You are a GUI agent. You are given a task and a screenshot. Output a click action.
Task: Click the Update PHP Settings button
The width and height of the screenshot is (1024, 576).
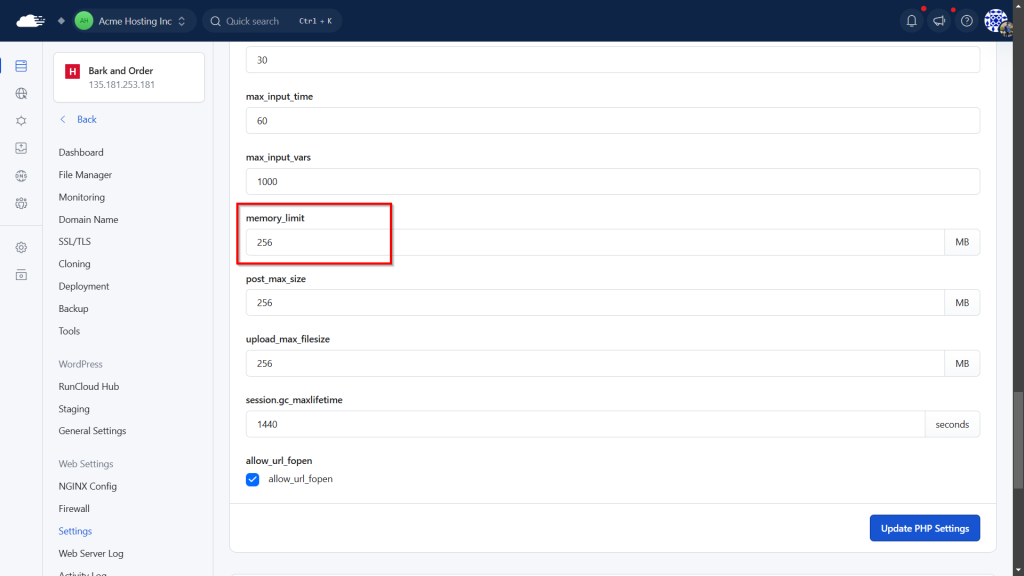924,528
